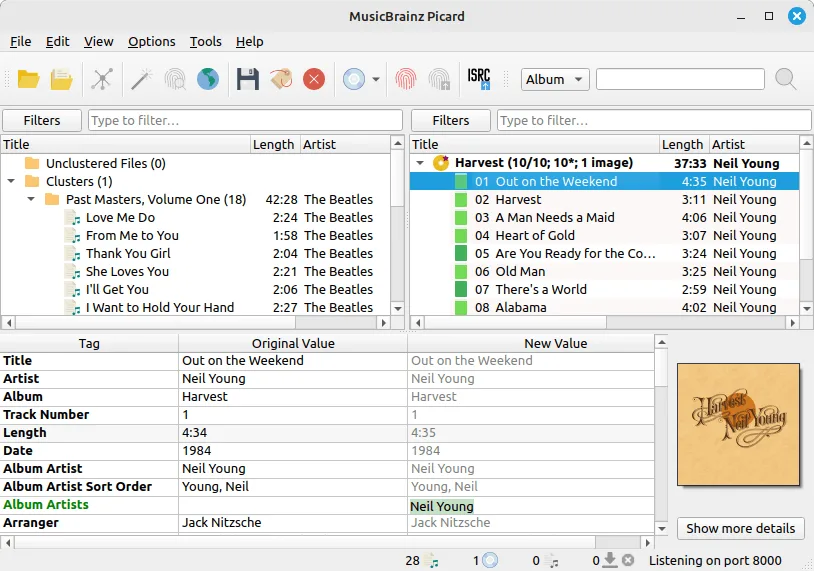Image resolution: width=814 pixels, height=571 pixels.
Task: Click the toolbar search input field
Action: click(x=680, y=79)
